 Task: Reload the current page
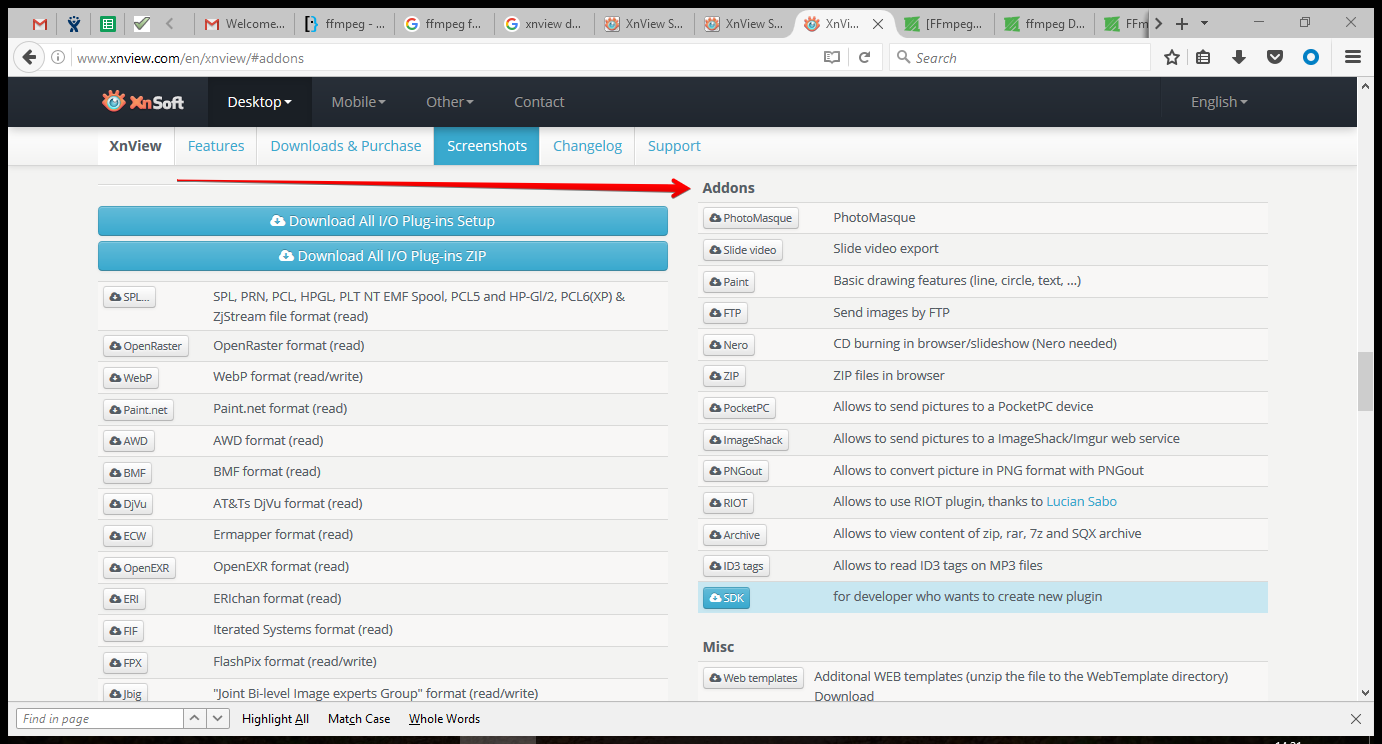[x=865, y=58]
